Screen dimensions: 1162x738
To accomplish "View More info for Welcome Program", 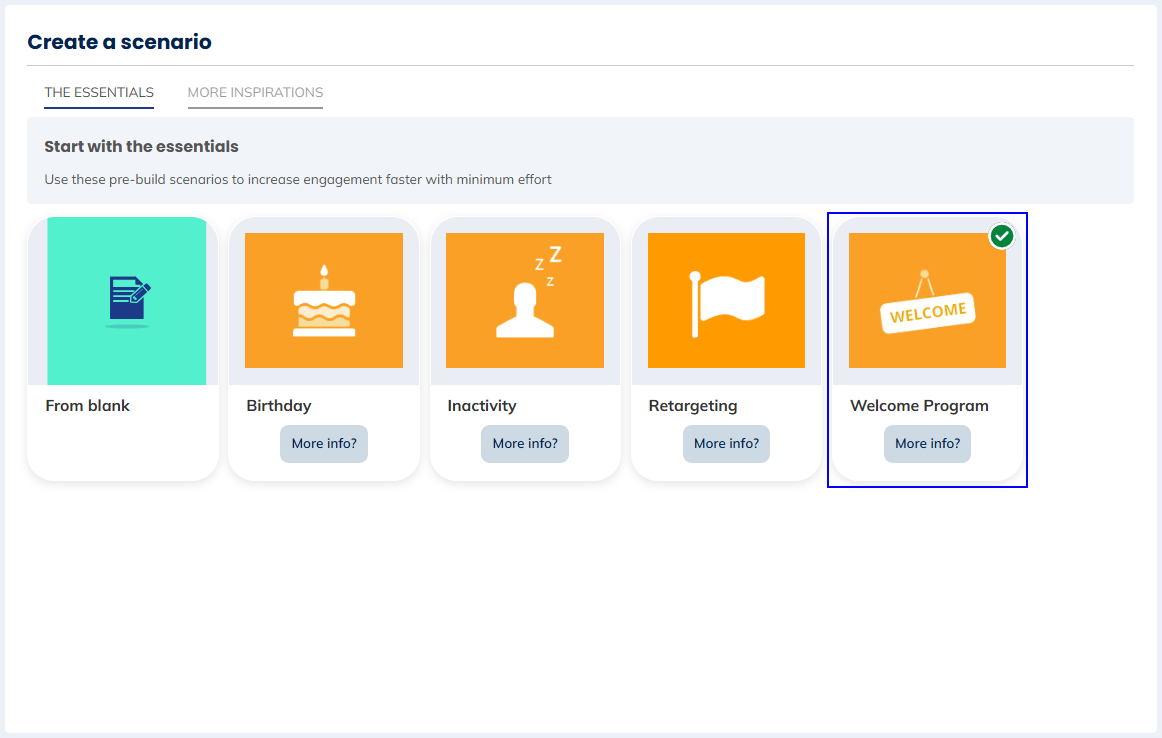I will click(927, 444).
